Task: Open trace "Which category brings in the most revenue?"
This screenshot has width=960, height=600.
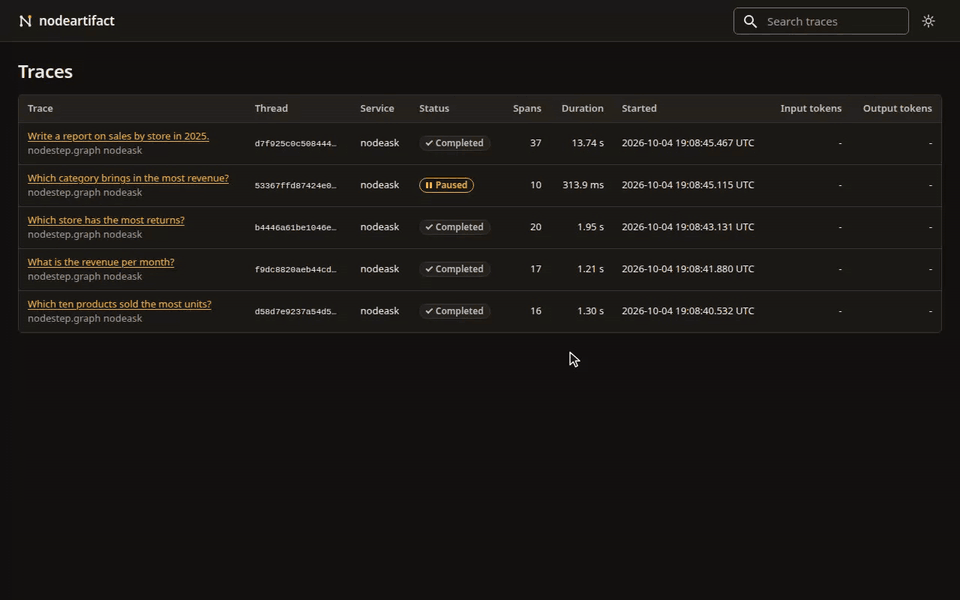Action: click(x=128, y=178)
